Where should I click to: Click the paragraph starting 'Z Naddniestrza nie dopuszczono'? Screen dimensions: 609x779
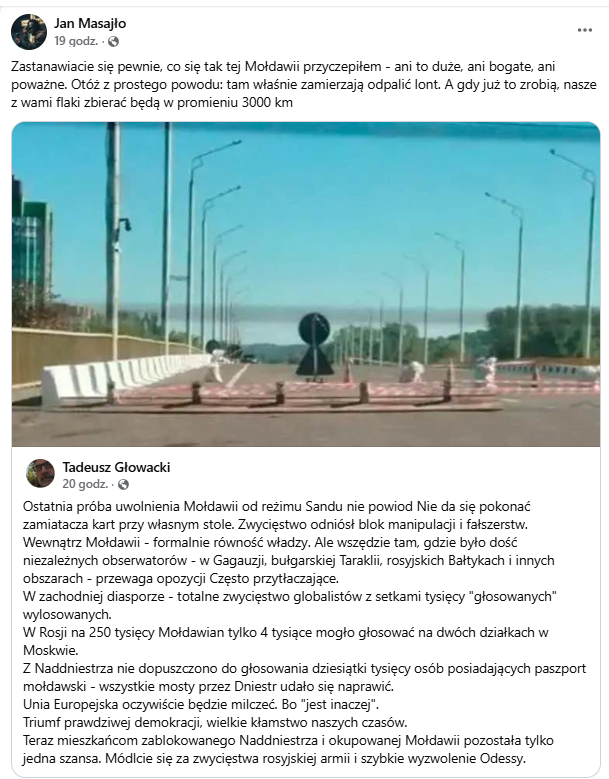click(x=304, y=677)
